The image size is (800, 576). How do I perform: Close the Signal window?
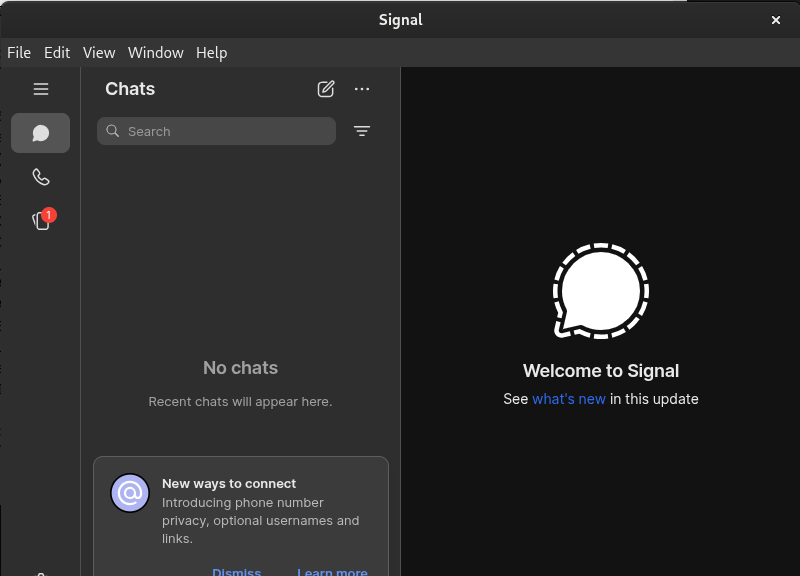(776, 20)
